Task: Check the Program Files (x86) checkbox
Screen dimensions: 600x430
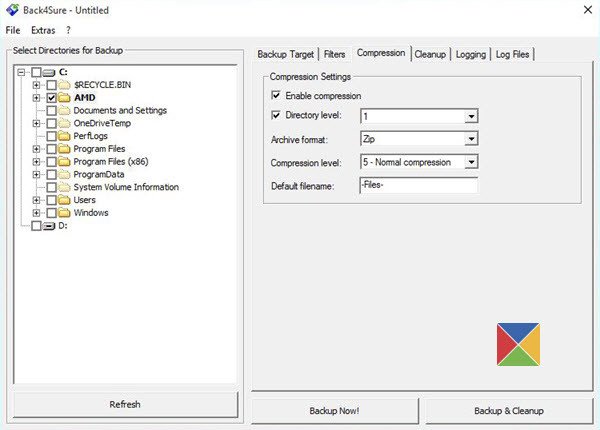Action: (x=52, y=162)
